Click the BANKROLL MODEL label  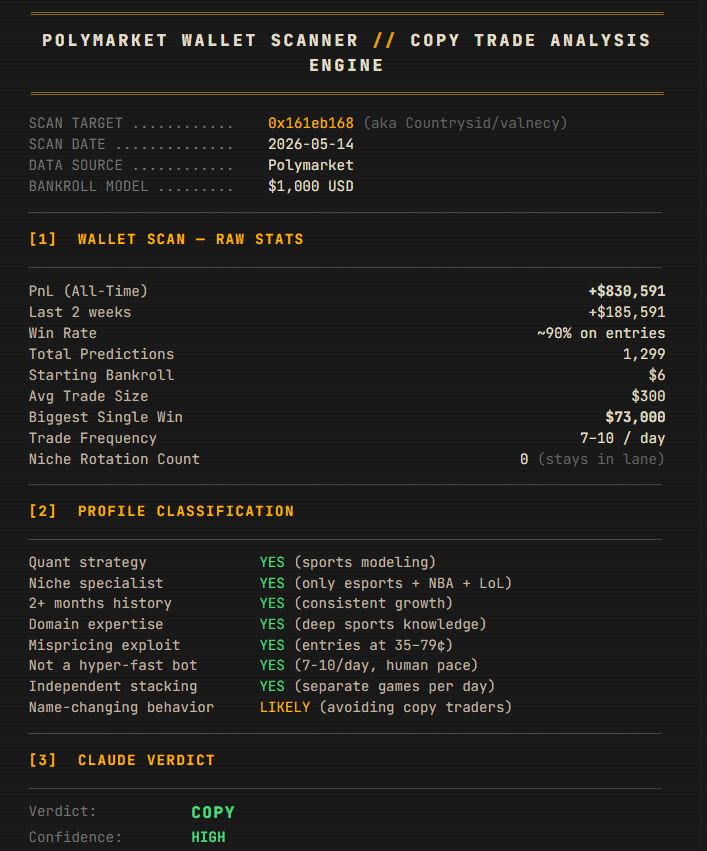[88, 186]
